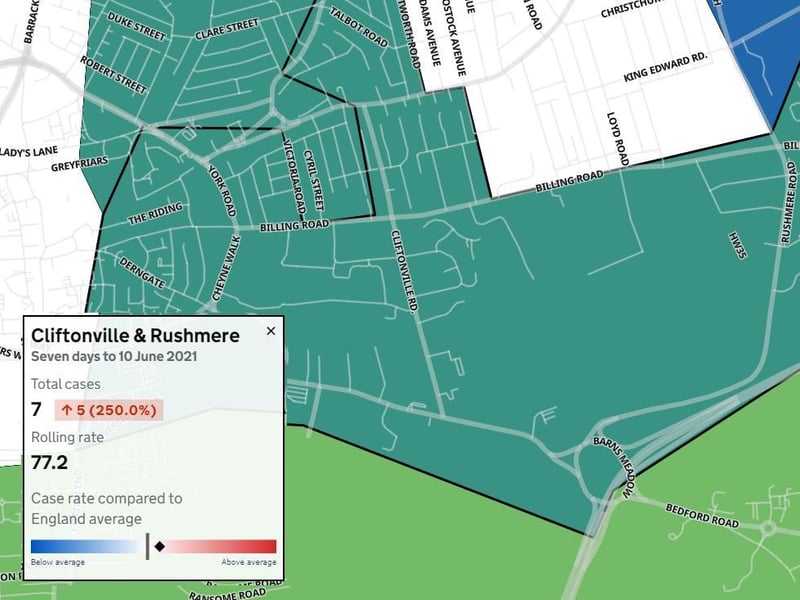
Task: Select the "Seven days to 10 June 2021" text
Action: point(114,356)
